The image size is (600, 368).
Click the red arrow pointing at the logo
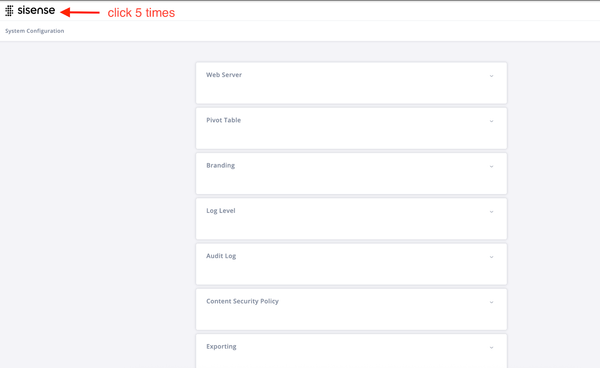[x=80, y=13]
